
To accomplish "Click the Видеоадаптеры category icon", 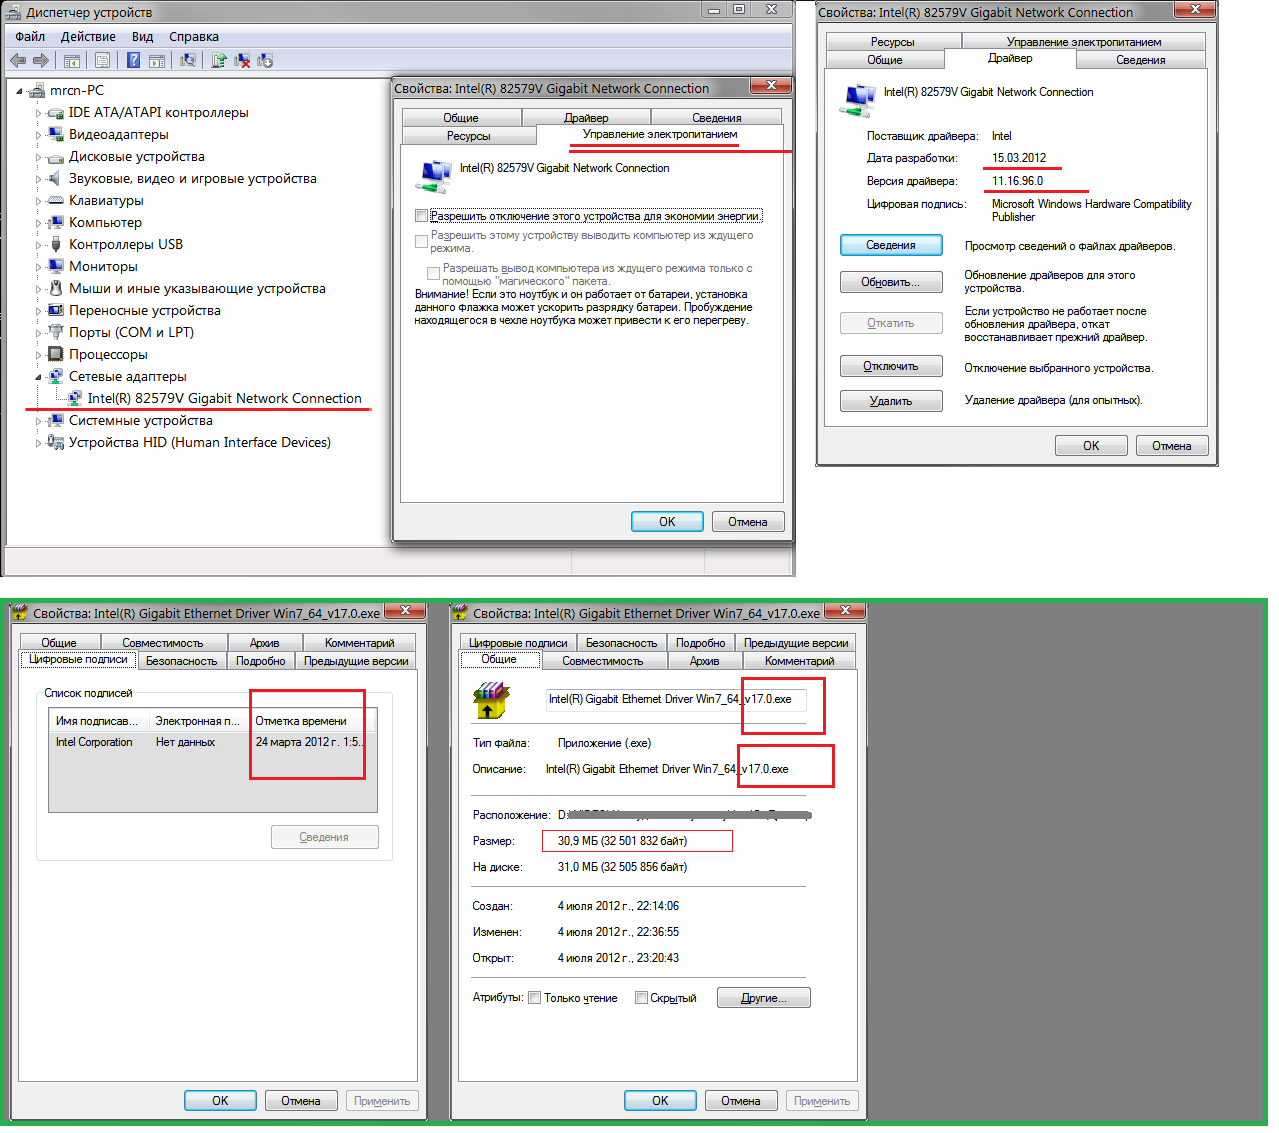I will [x=56, y=134].
